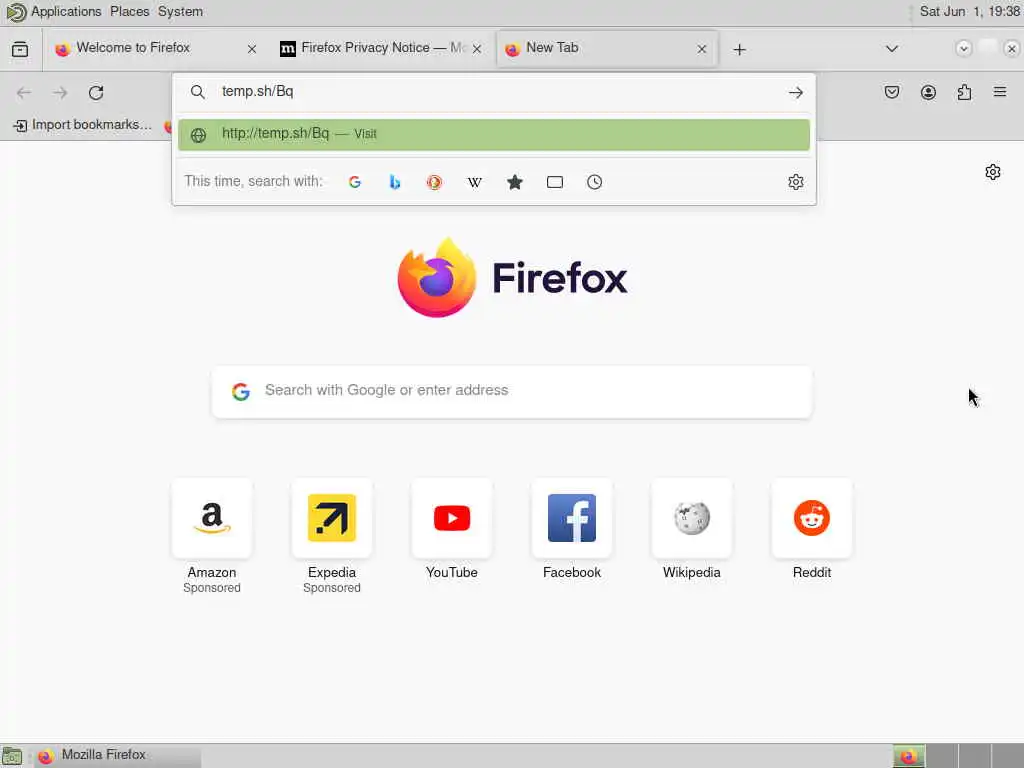The height and width of the screenshot is (768, 1024).
Task: Personalize New Tab with page gear
Action: coord(993,172)
